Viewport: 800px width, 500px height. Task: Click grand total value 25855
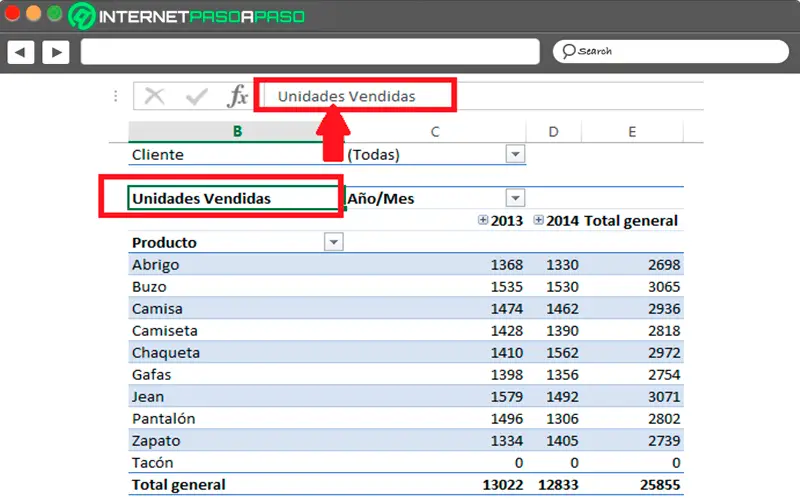click(660, 484)
